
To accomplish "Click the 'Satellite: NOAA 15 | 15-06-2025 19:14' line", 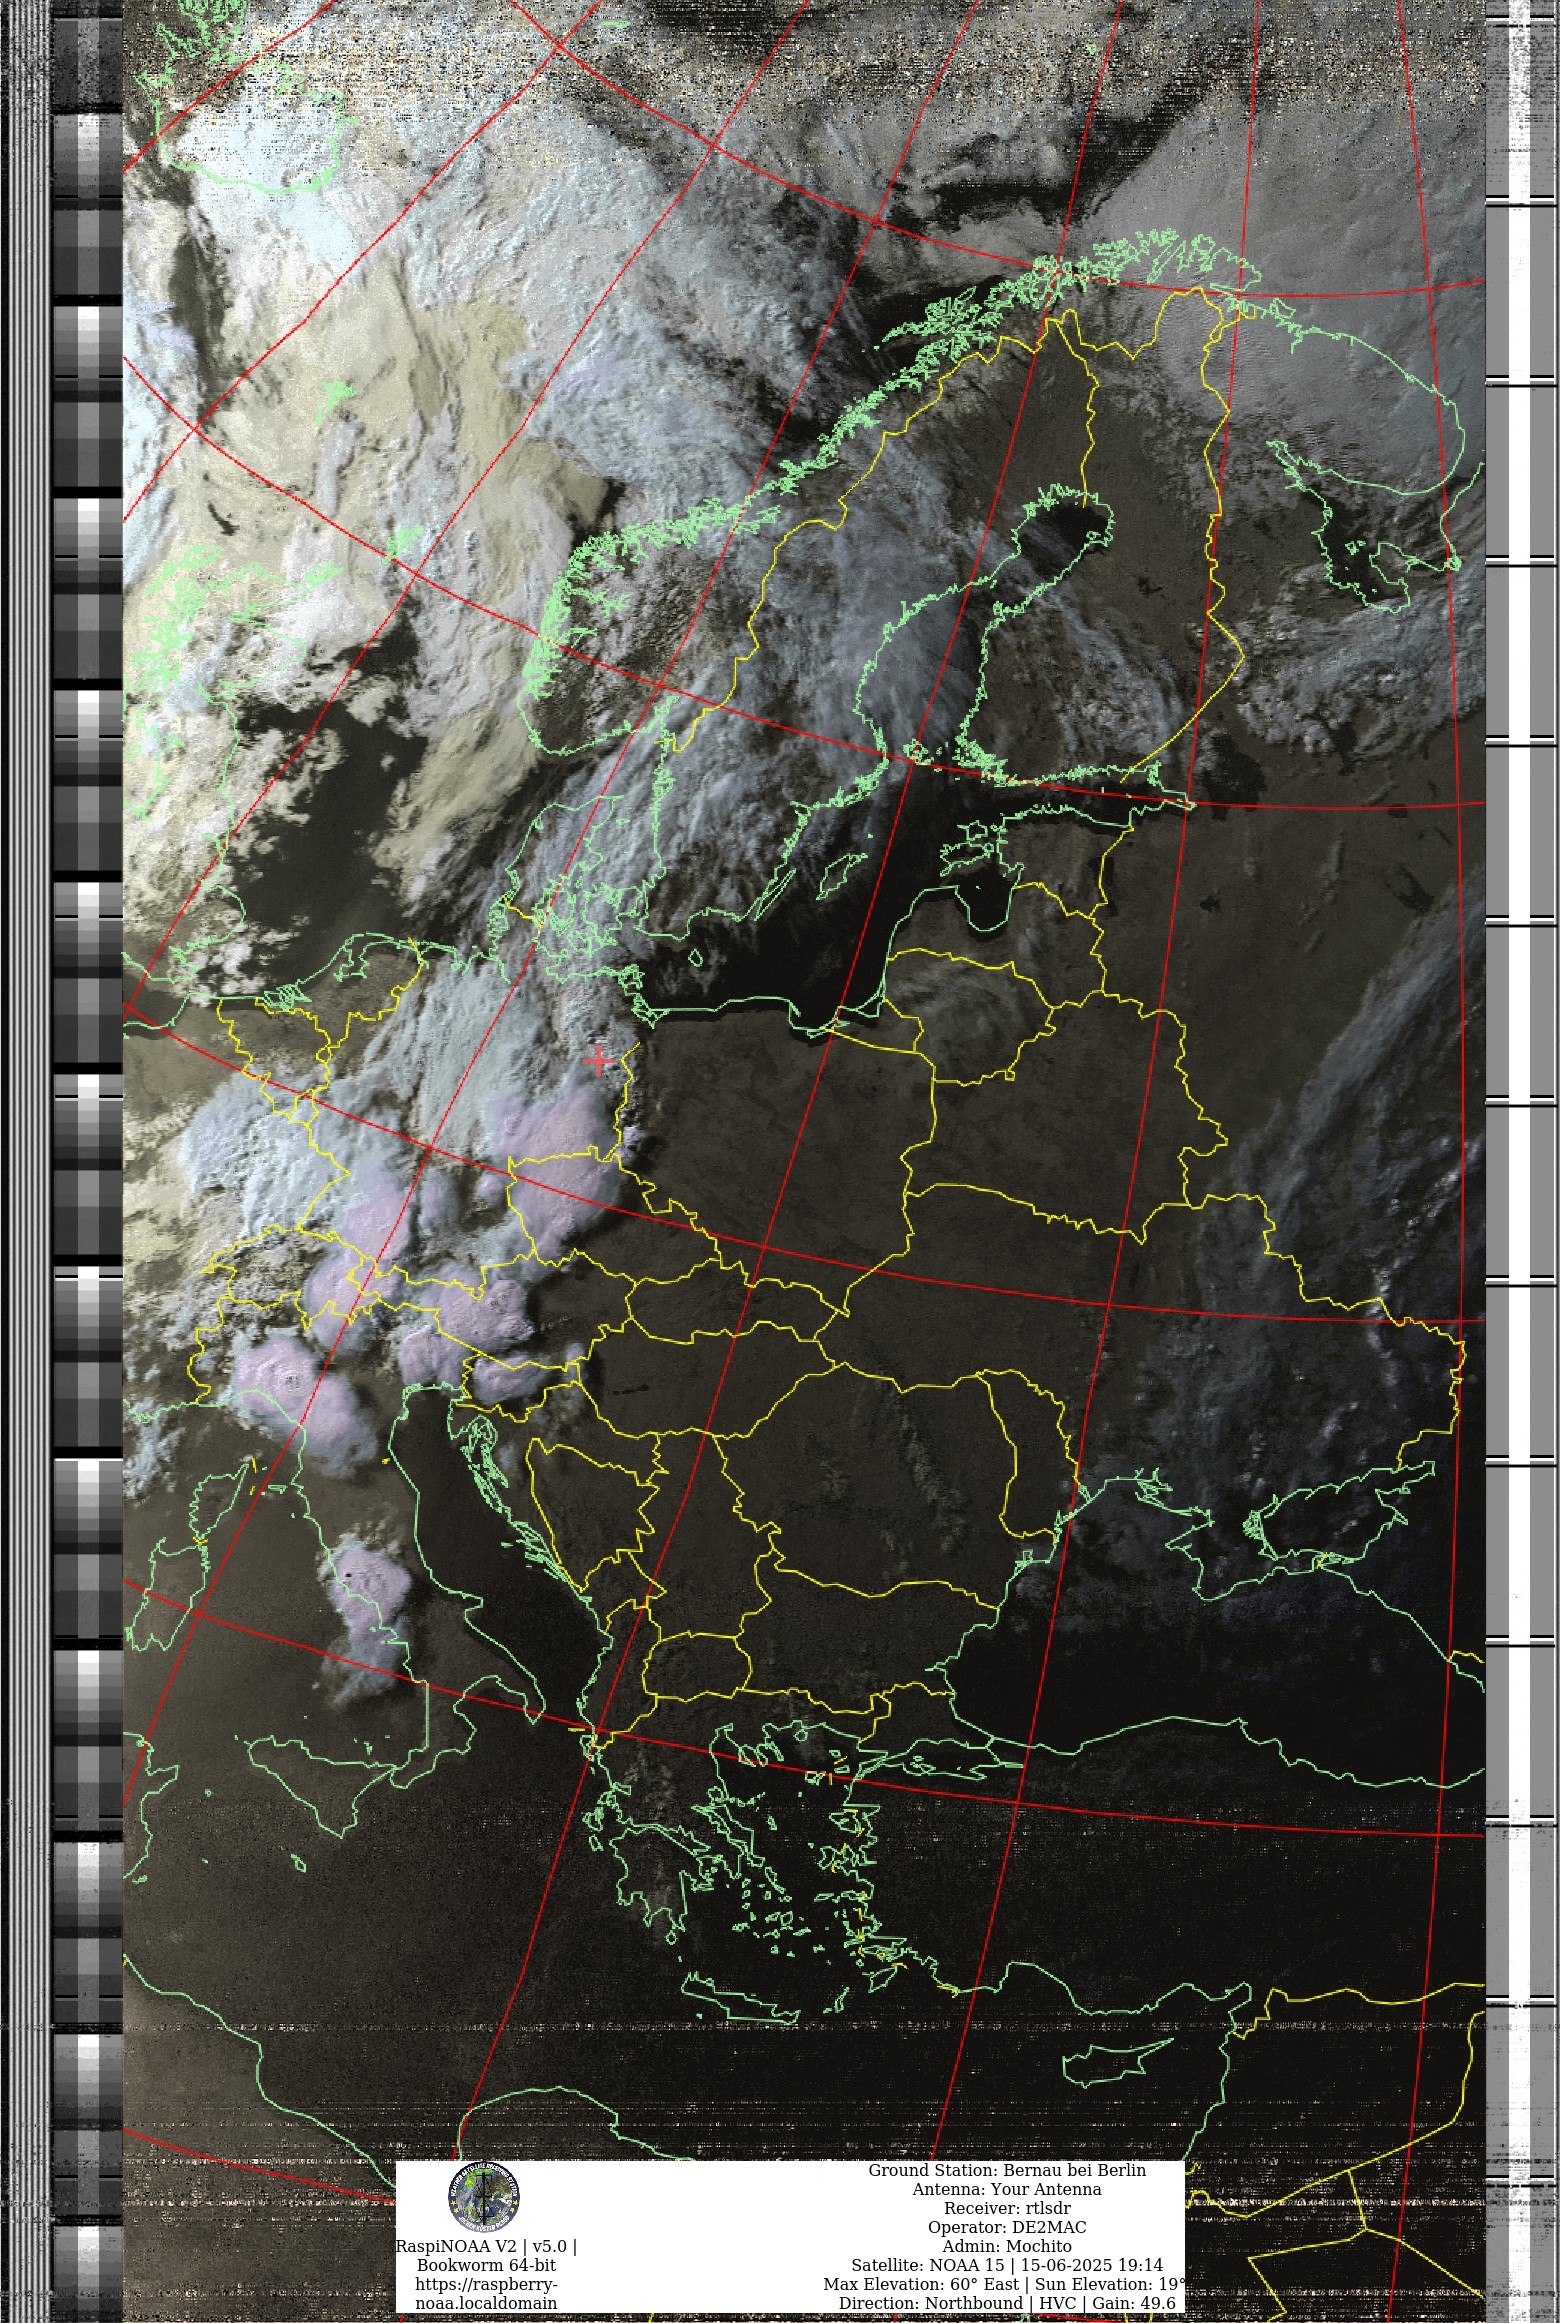I will (1007, 2265).
